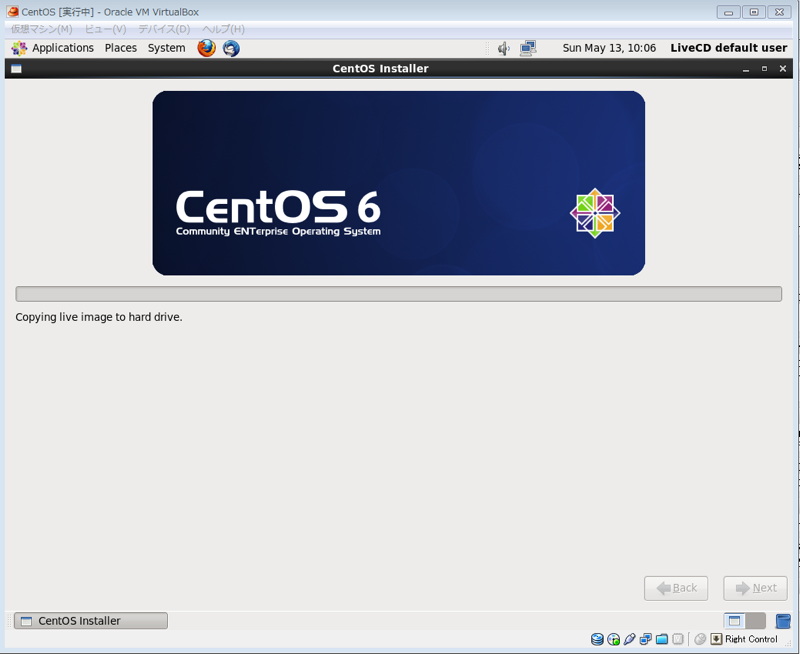Click the VirtualBox optical disc status icon

(x=613, y=639)
